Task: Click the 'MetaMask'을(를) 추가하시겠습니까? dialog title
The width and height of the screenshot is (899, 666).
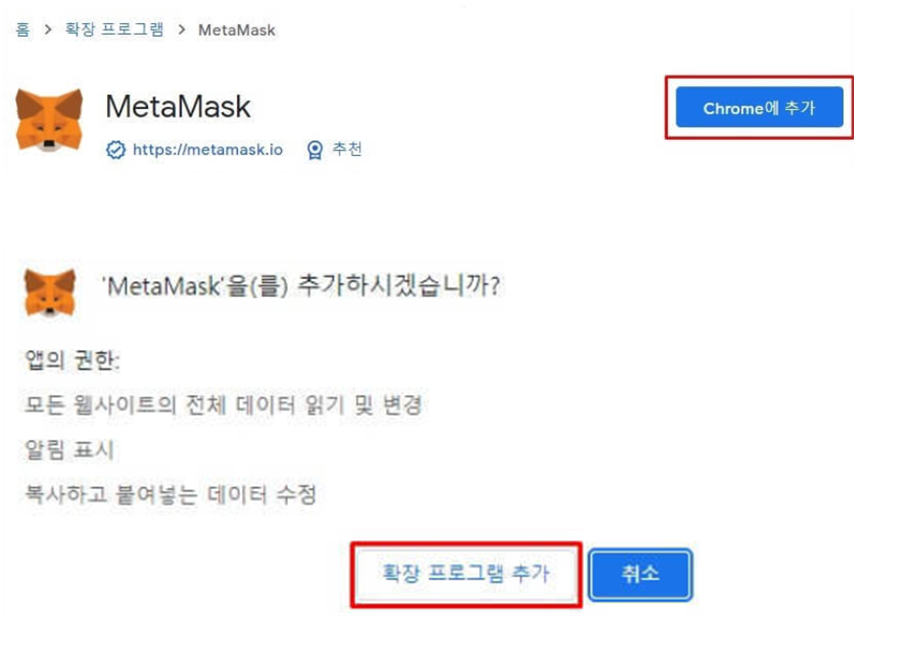Action: pyautogui.click(x=301, y=285)
